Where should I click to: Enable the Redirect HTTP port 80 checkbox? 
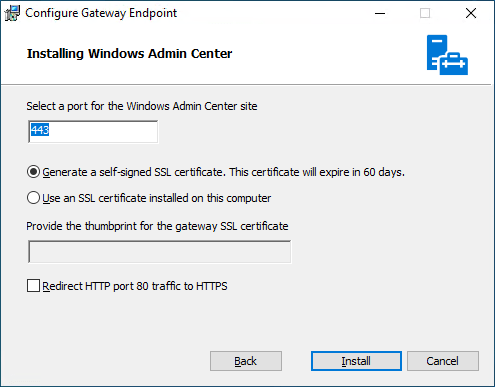click(33, 286)
